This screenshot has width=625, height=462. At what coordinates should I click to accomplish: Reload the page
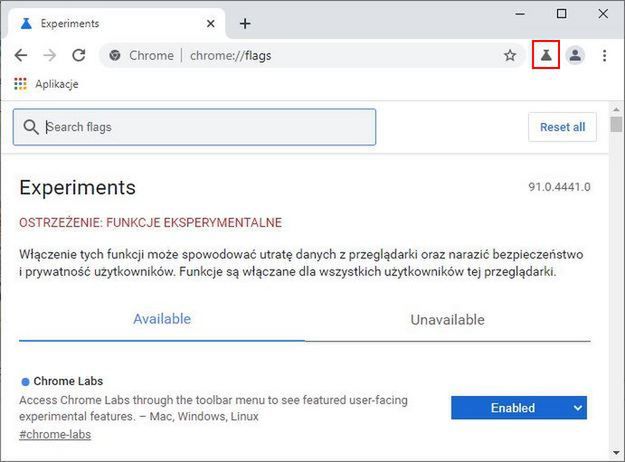coord(79,55)
